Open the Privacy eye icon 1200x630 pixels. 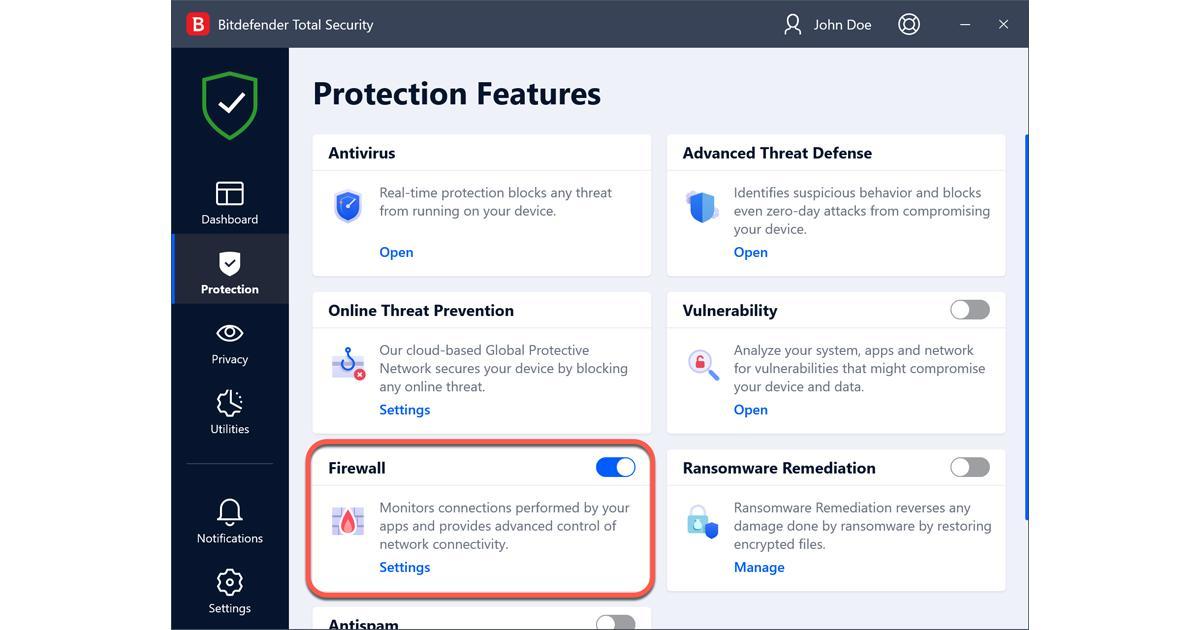tap(230, 332)
